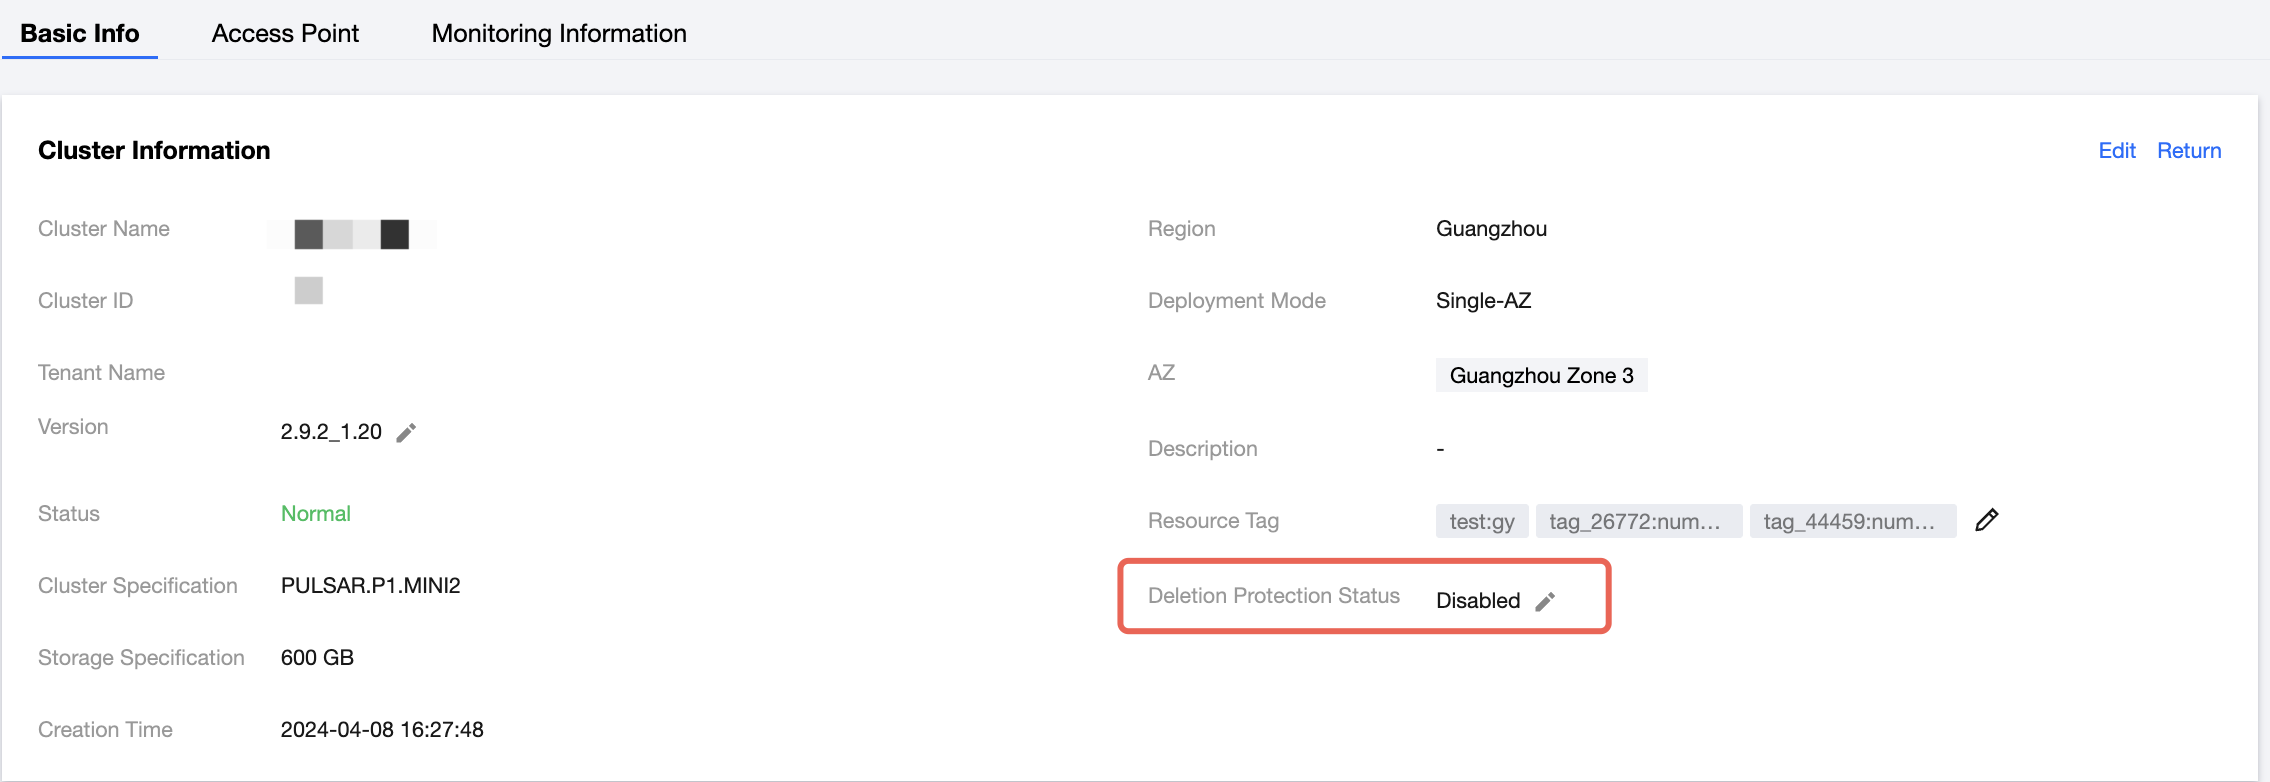Click the creation time value 2024-04-08
The image size is (2270, 782).
(382, 729)
